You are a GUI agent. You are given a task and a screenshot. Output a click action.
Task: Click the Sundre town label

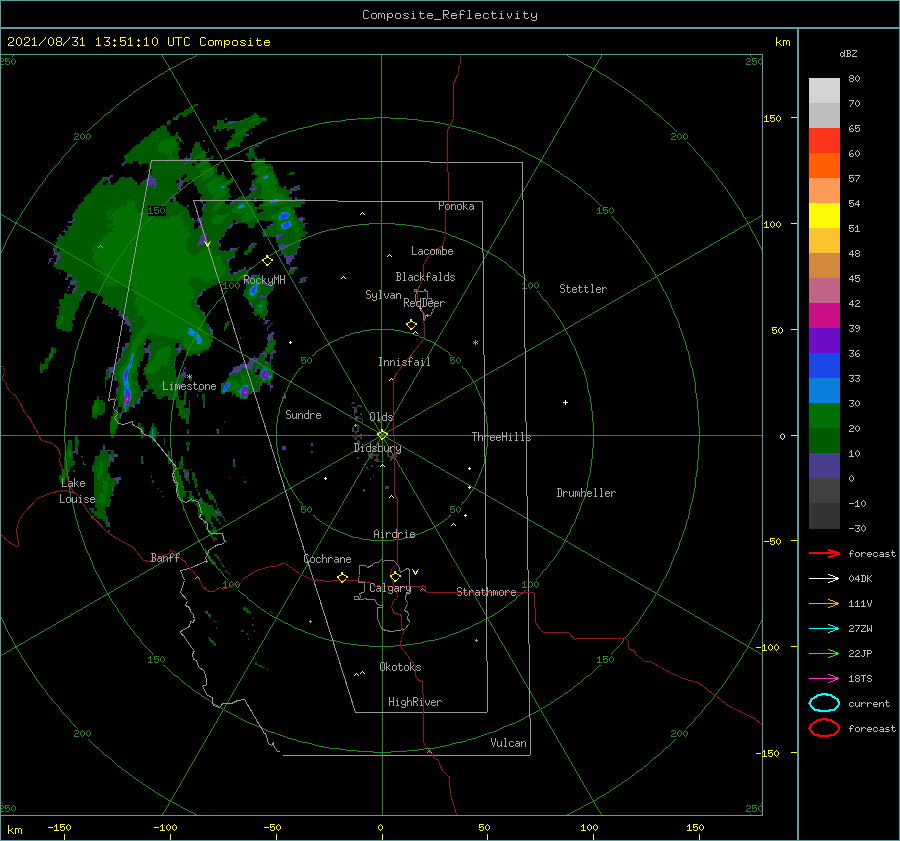303,414
